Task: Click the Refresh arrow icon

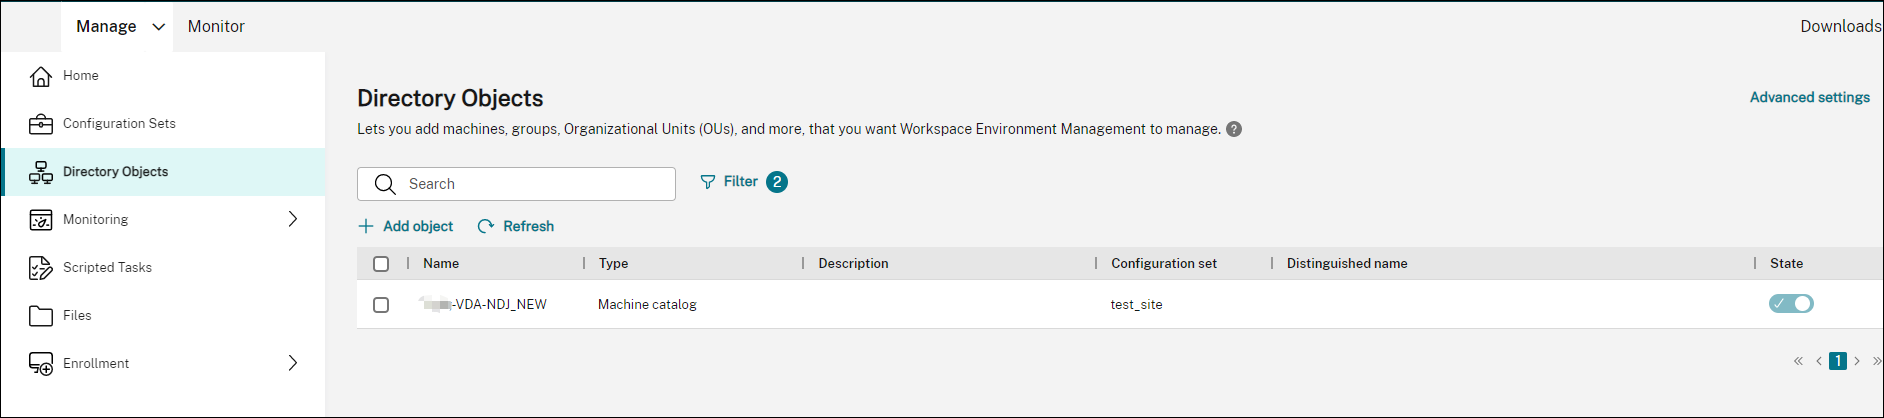Action: coord(486,226)
